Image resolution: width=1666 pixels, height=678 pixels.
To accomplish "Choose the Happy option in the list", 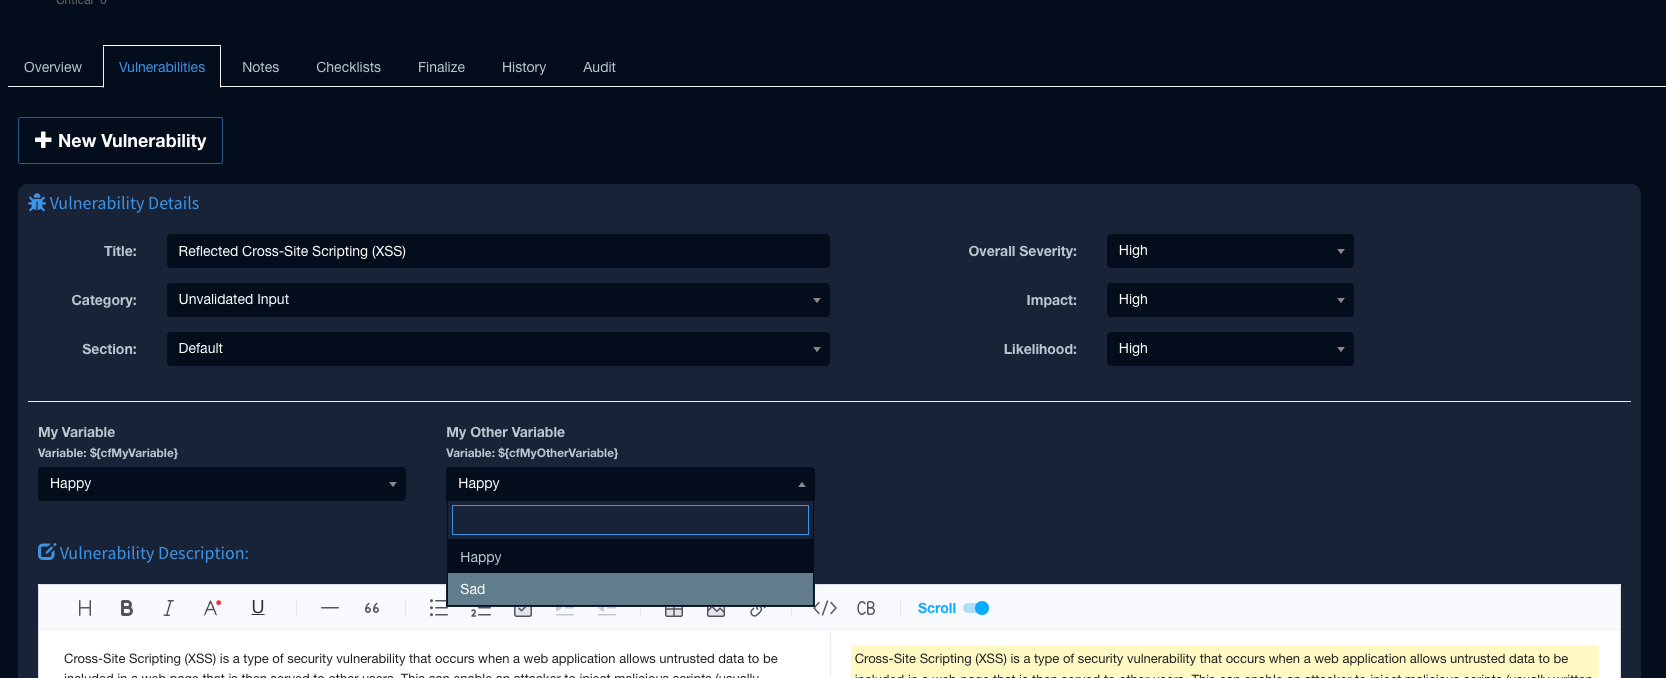I will click(630, 557).
